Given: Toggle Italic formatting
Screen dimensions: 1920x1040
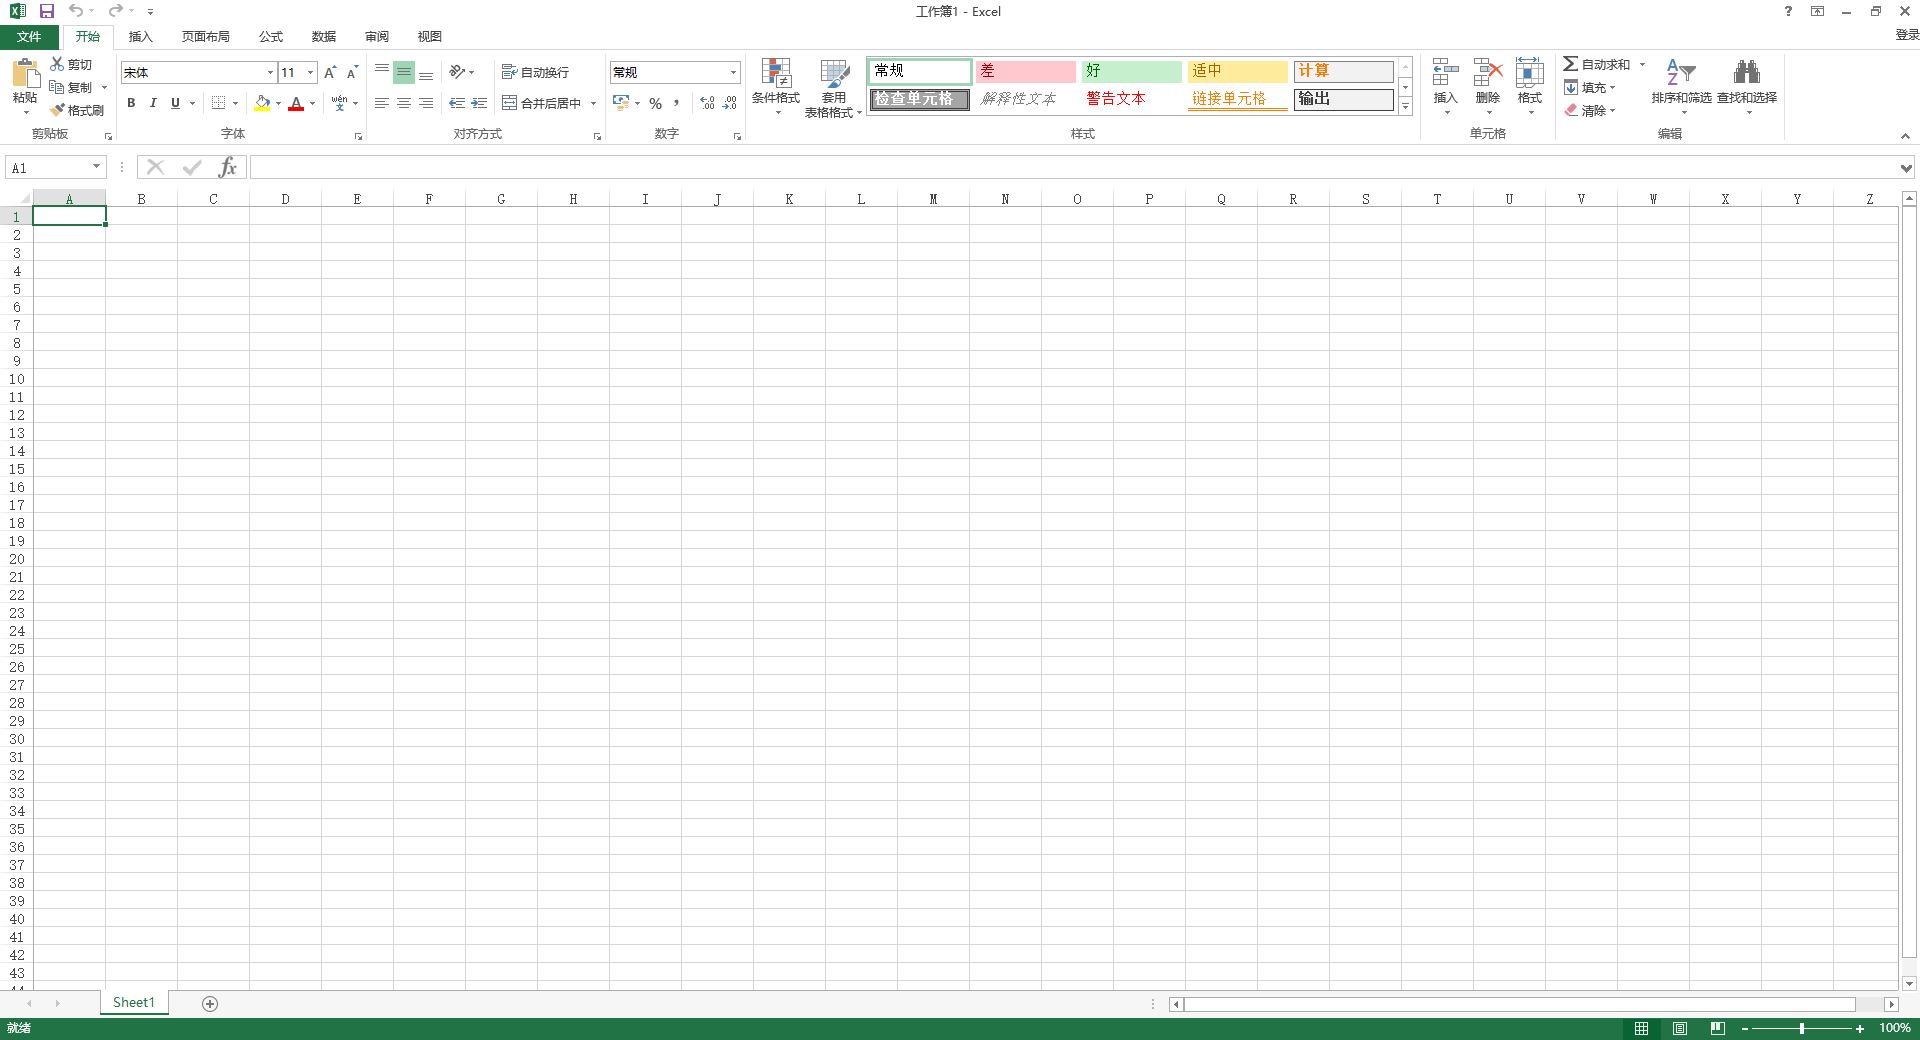Looking at the screenshot, I should click(153, 103).
